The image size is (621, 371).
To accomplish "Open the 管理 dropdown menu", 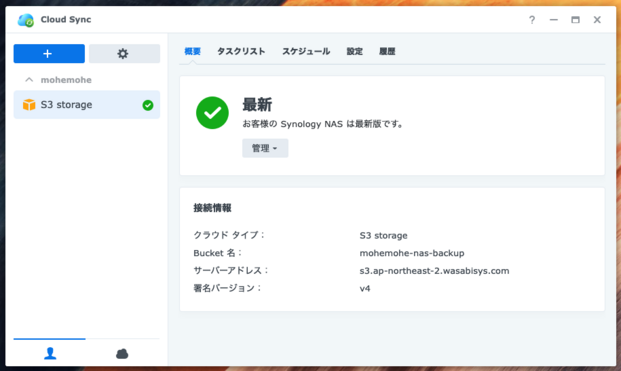I will (265, 148).
